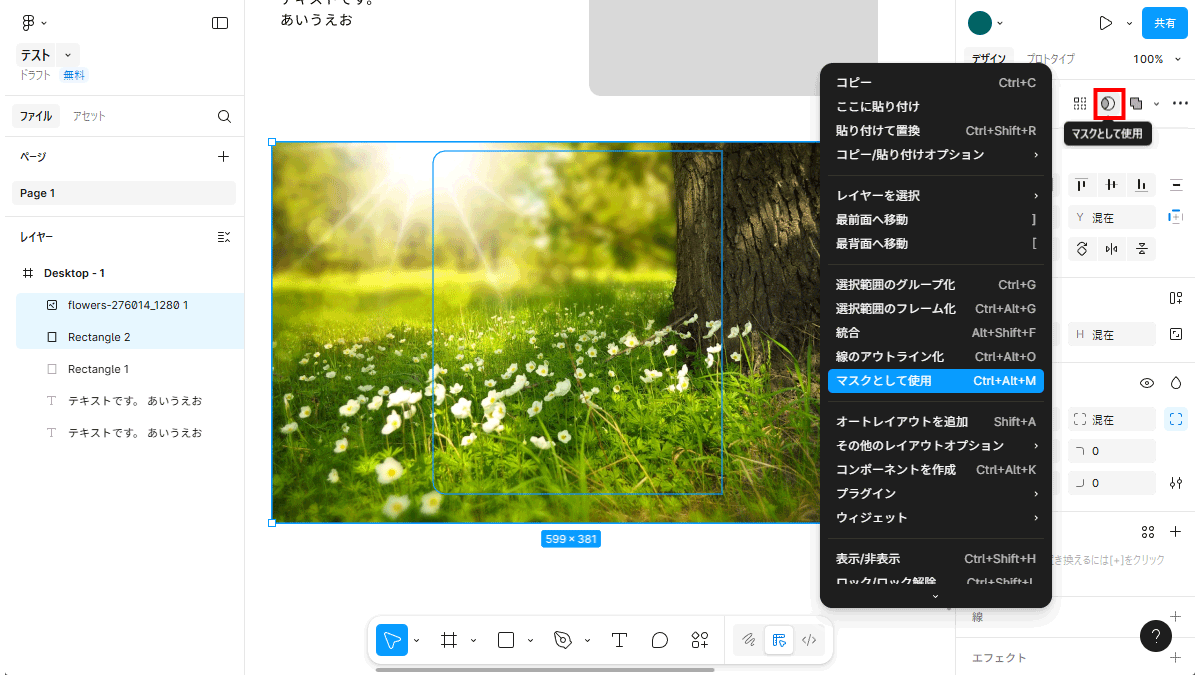Click the Figma main menu logo
This screenshot has width=1200, height=675.
[28, 23]
